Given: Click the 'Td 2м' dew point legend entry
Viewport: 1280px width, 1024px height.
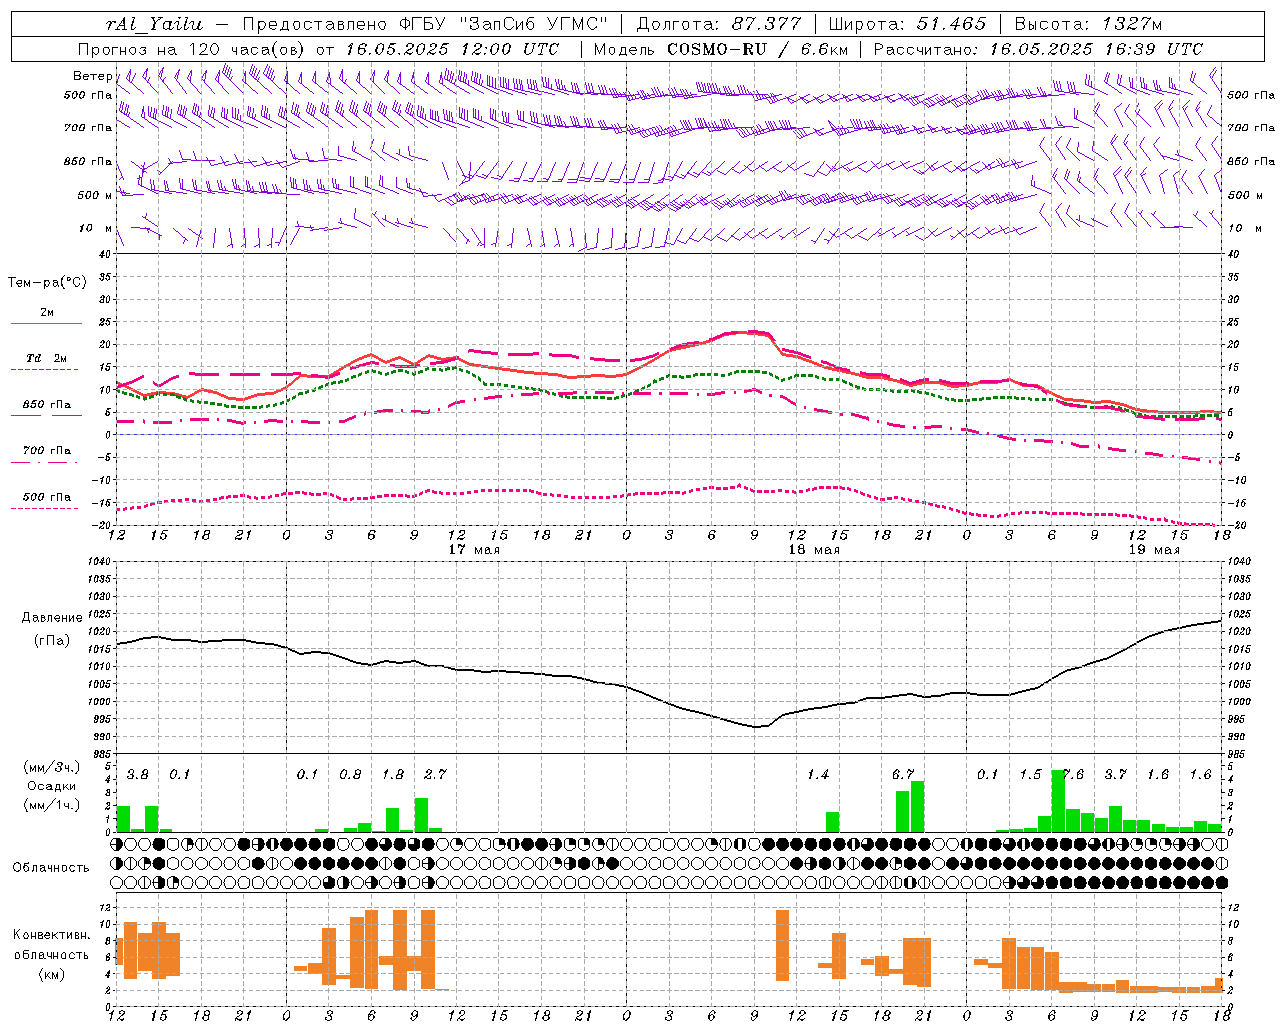Looking at the screenshot, I should click(46, 358).
